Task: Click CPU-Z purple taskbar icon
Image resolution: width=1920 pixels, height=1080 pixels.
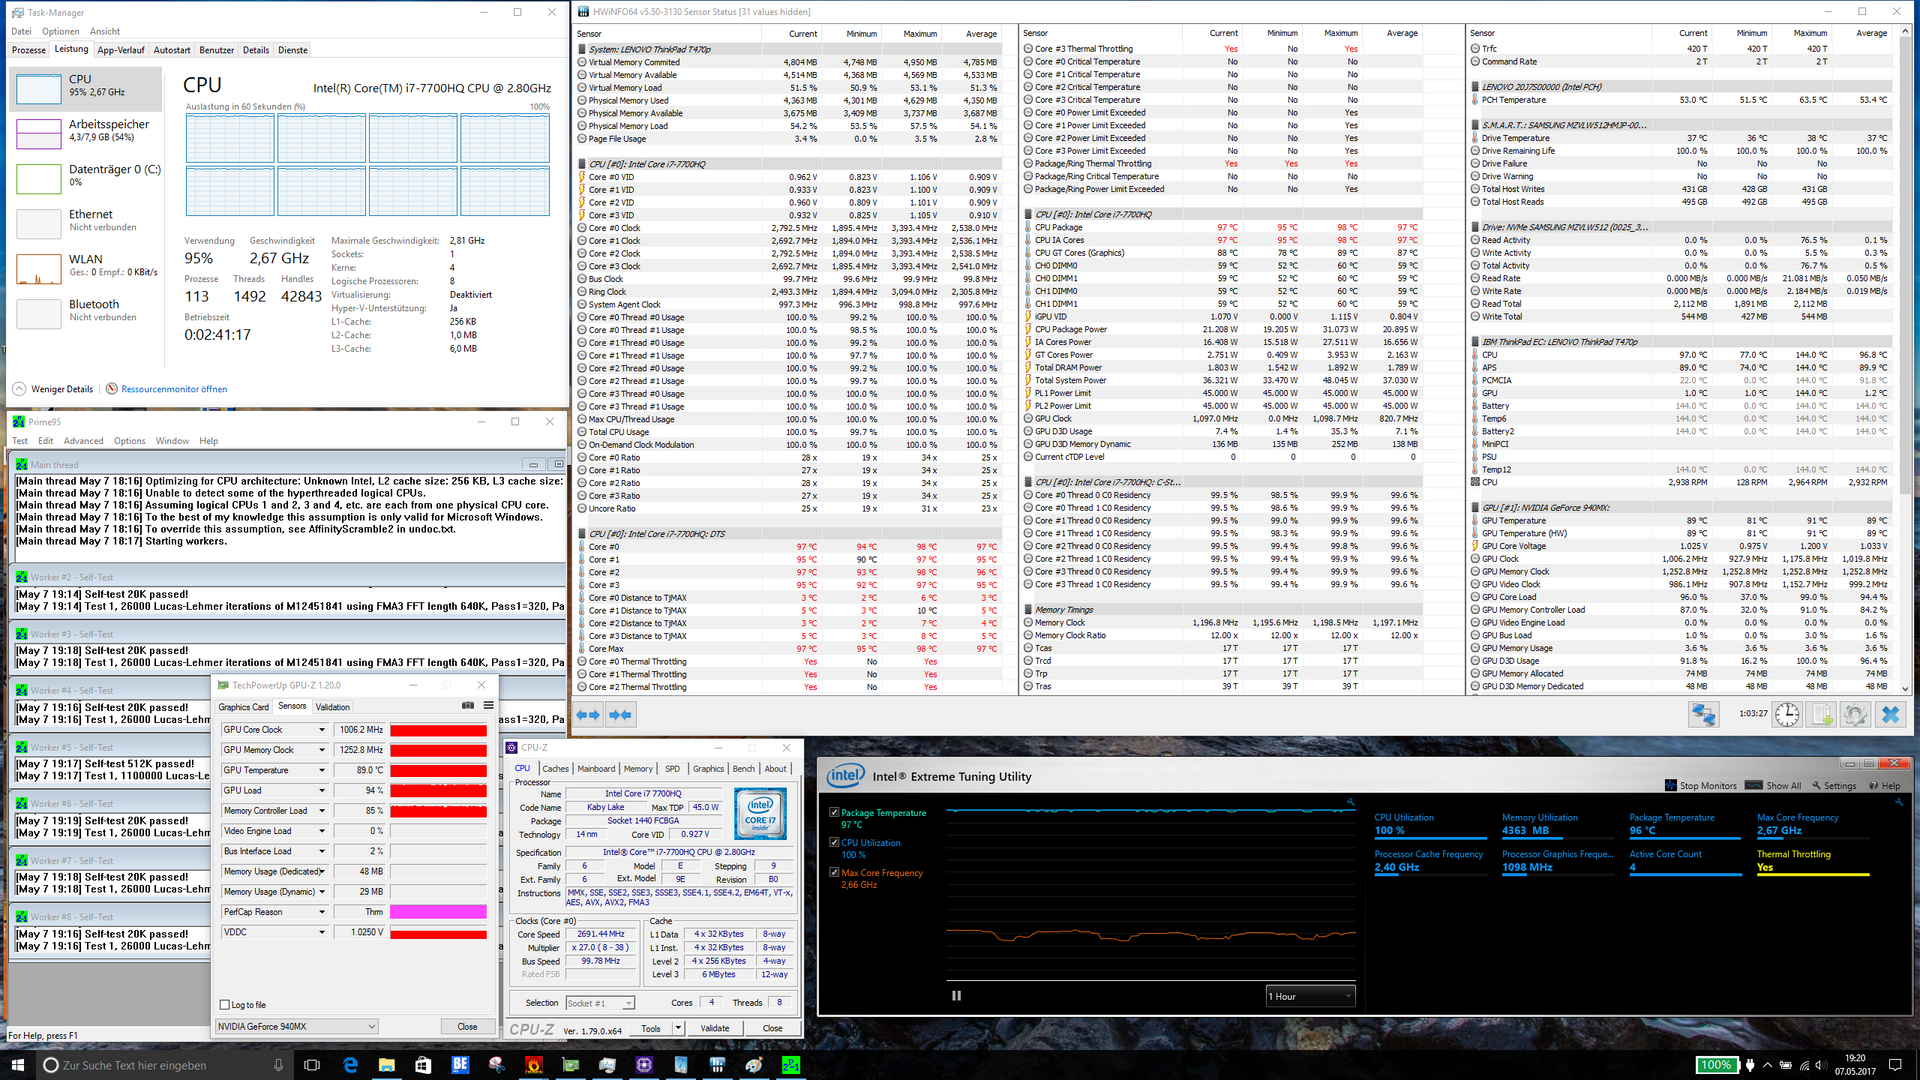Action: point(643,1065)
